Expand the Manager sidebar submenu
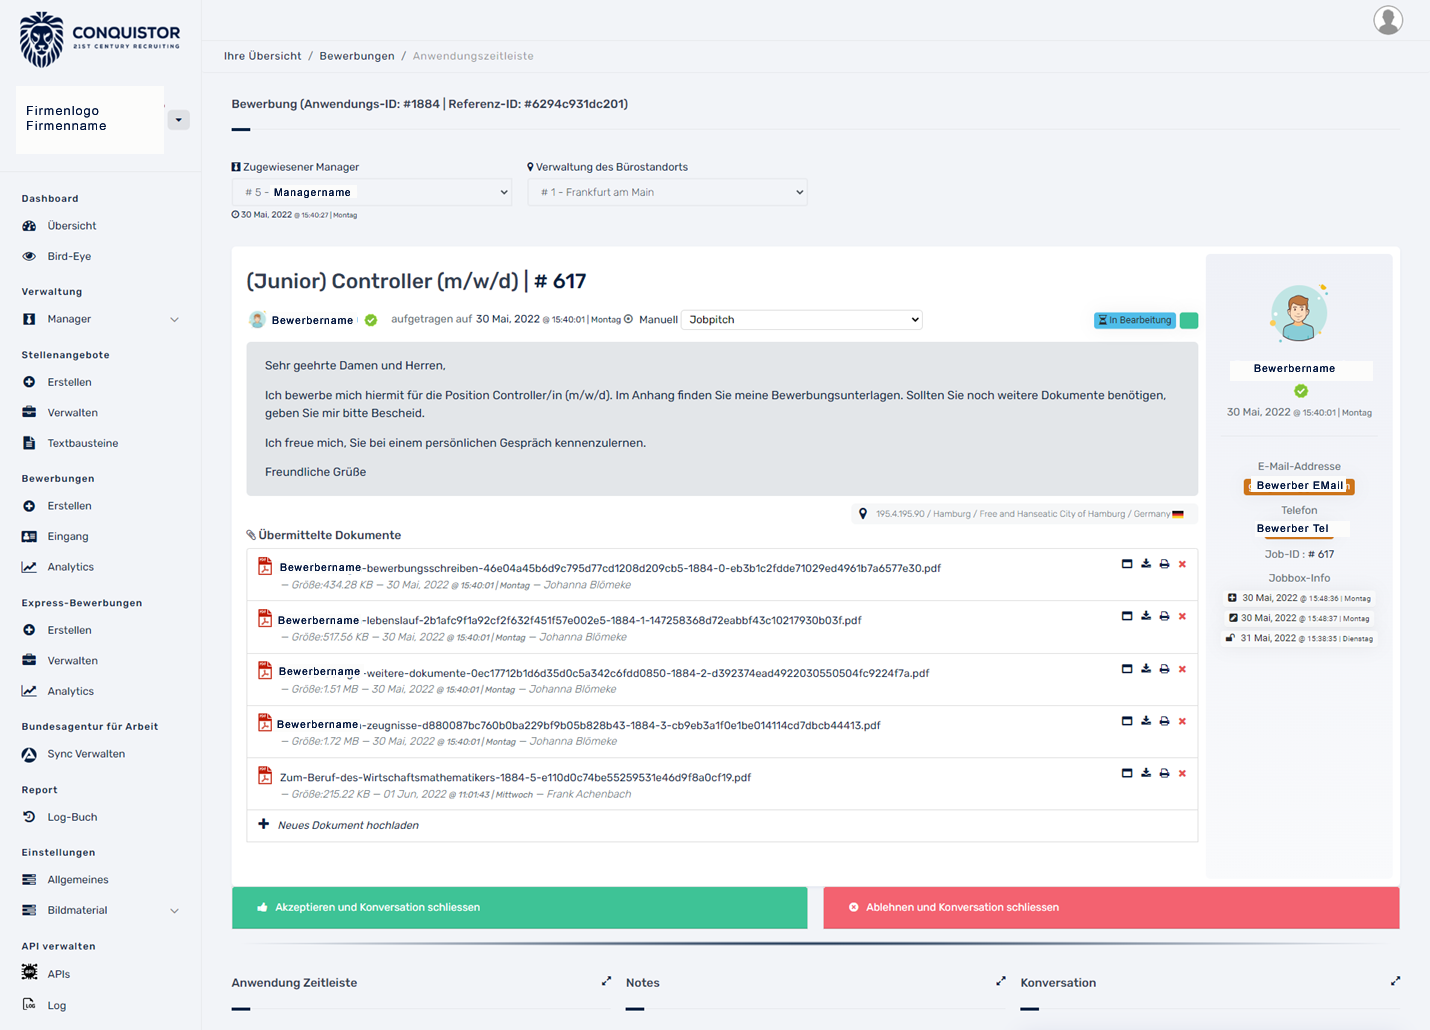 tap(174, 320)
